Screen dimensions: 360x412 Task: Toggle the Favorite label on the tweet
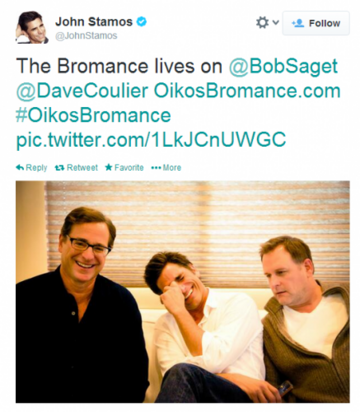tap(129, 168)
